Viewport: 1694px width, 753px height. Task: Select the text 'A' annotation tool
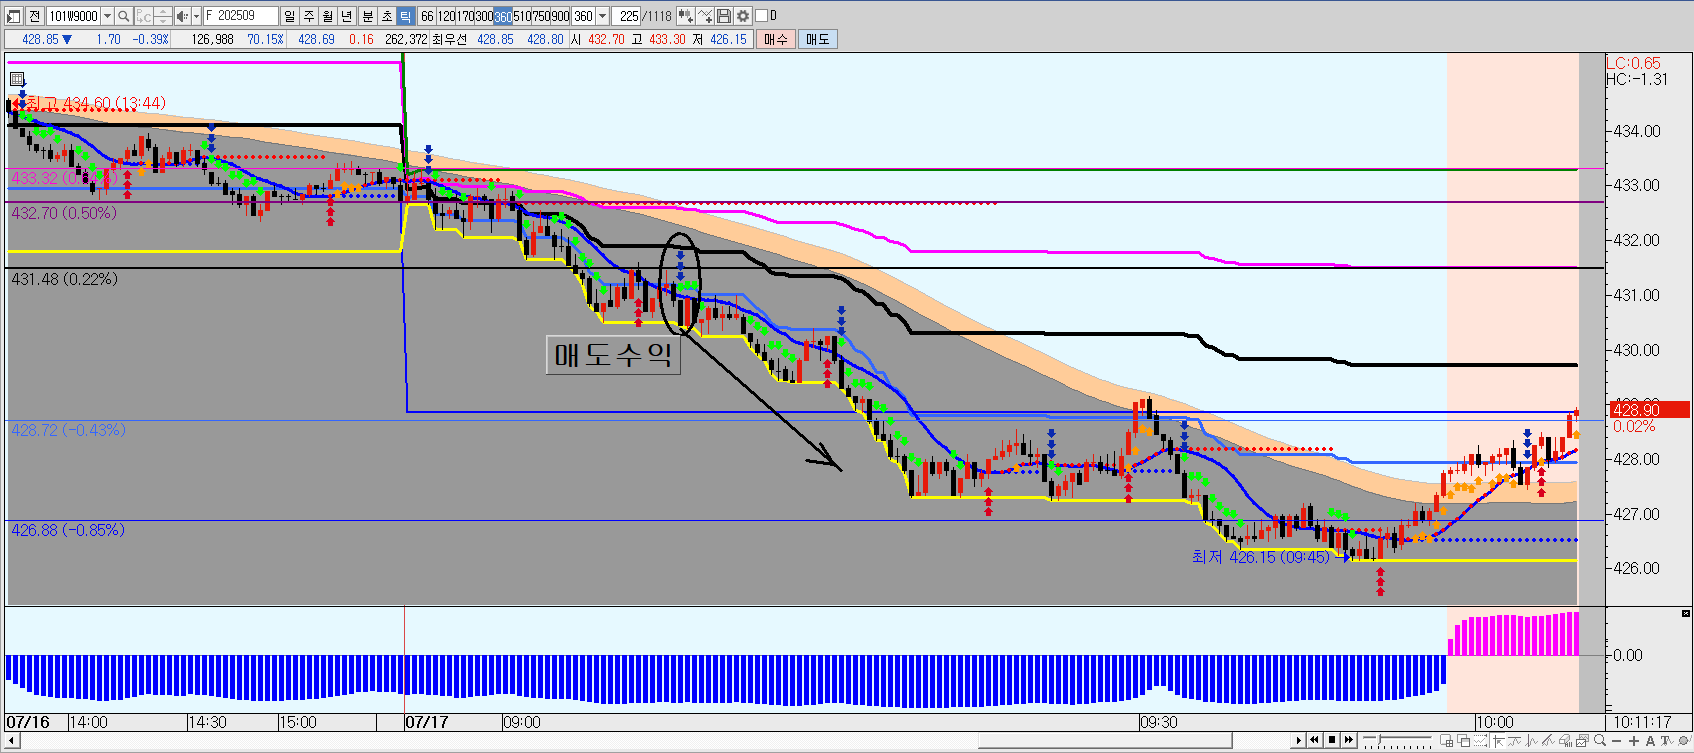tap(1650, 741)
